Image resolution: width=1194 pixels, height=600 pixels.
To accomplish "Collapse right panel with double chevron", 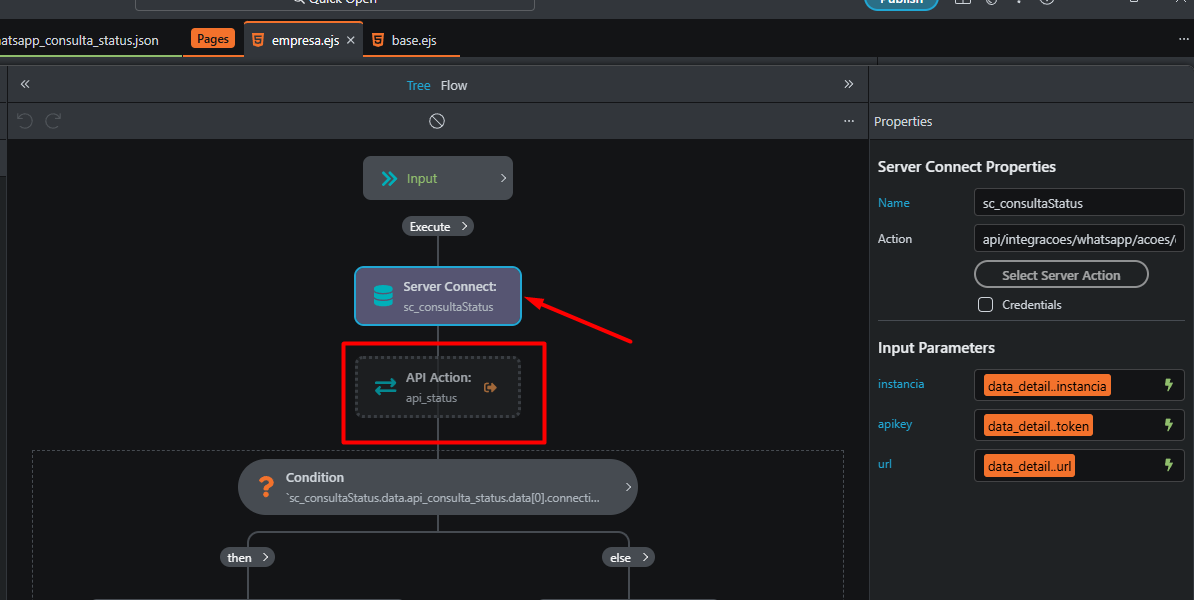I will 849,85.
